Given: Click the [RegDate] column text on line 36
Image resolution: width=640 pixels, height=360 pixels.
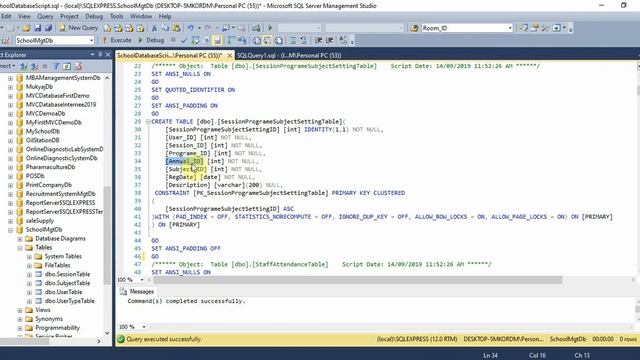Looking at the screenshot, I should coord(181,177).
